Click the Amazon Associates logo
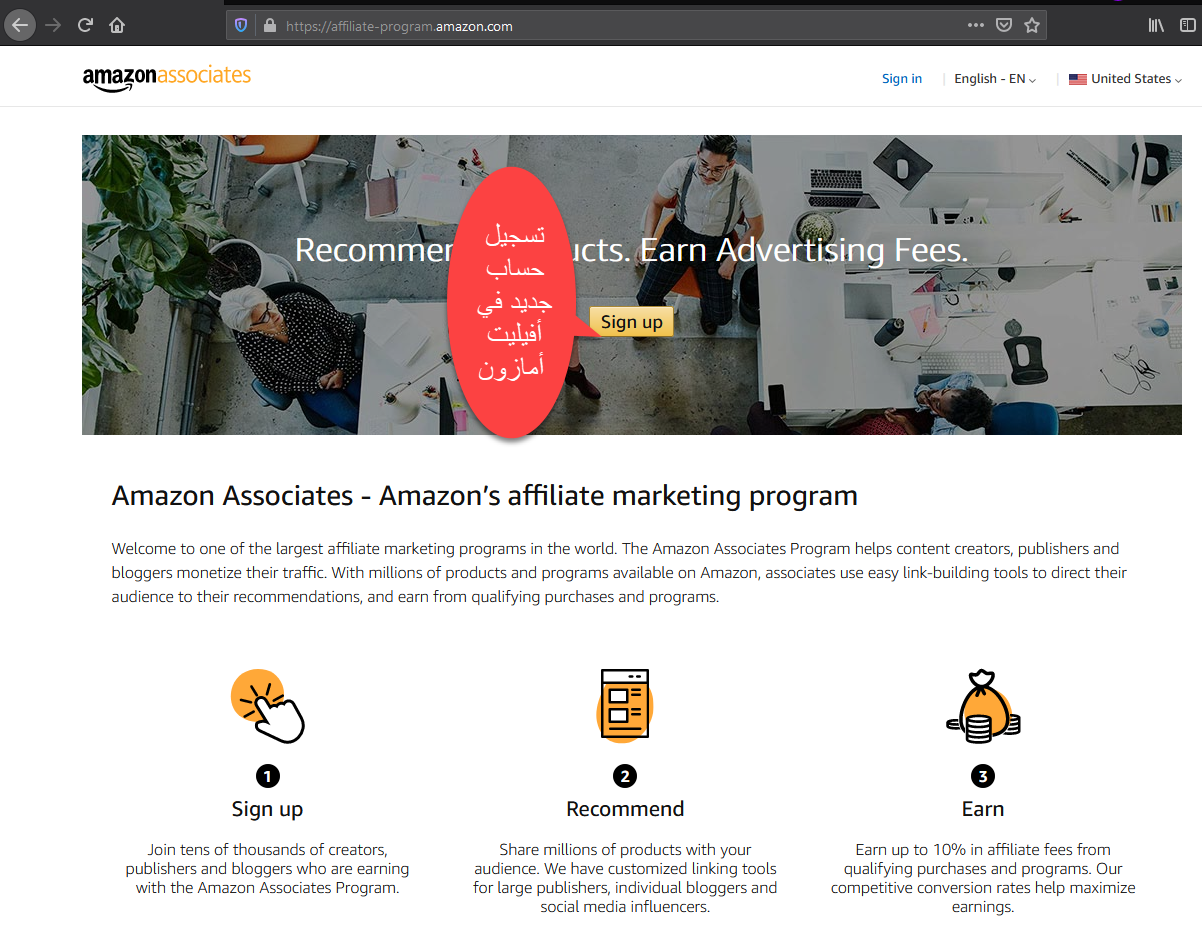1202x935 pixels. click(x=167, y=77)
